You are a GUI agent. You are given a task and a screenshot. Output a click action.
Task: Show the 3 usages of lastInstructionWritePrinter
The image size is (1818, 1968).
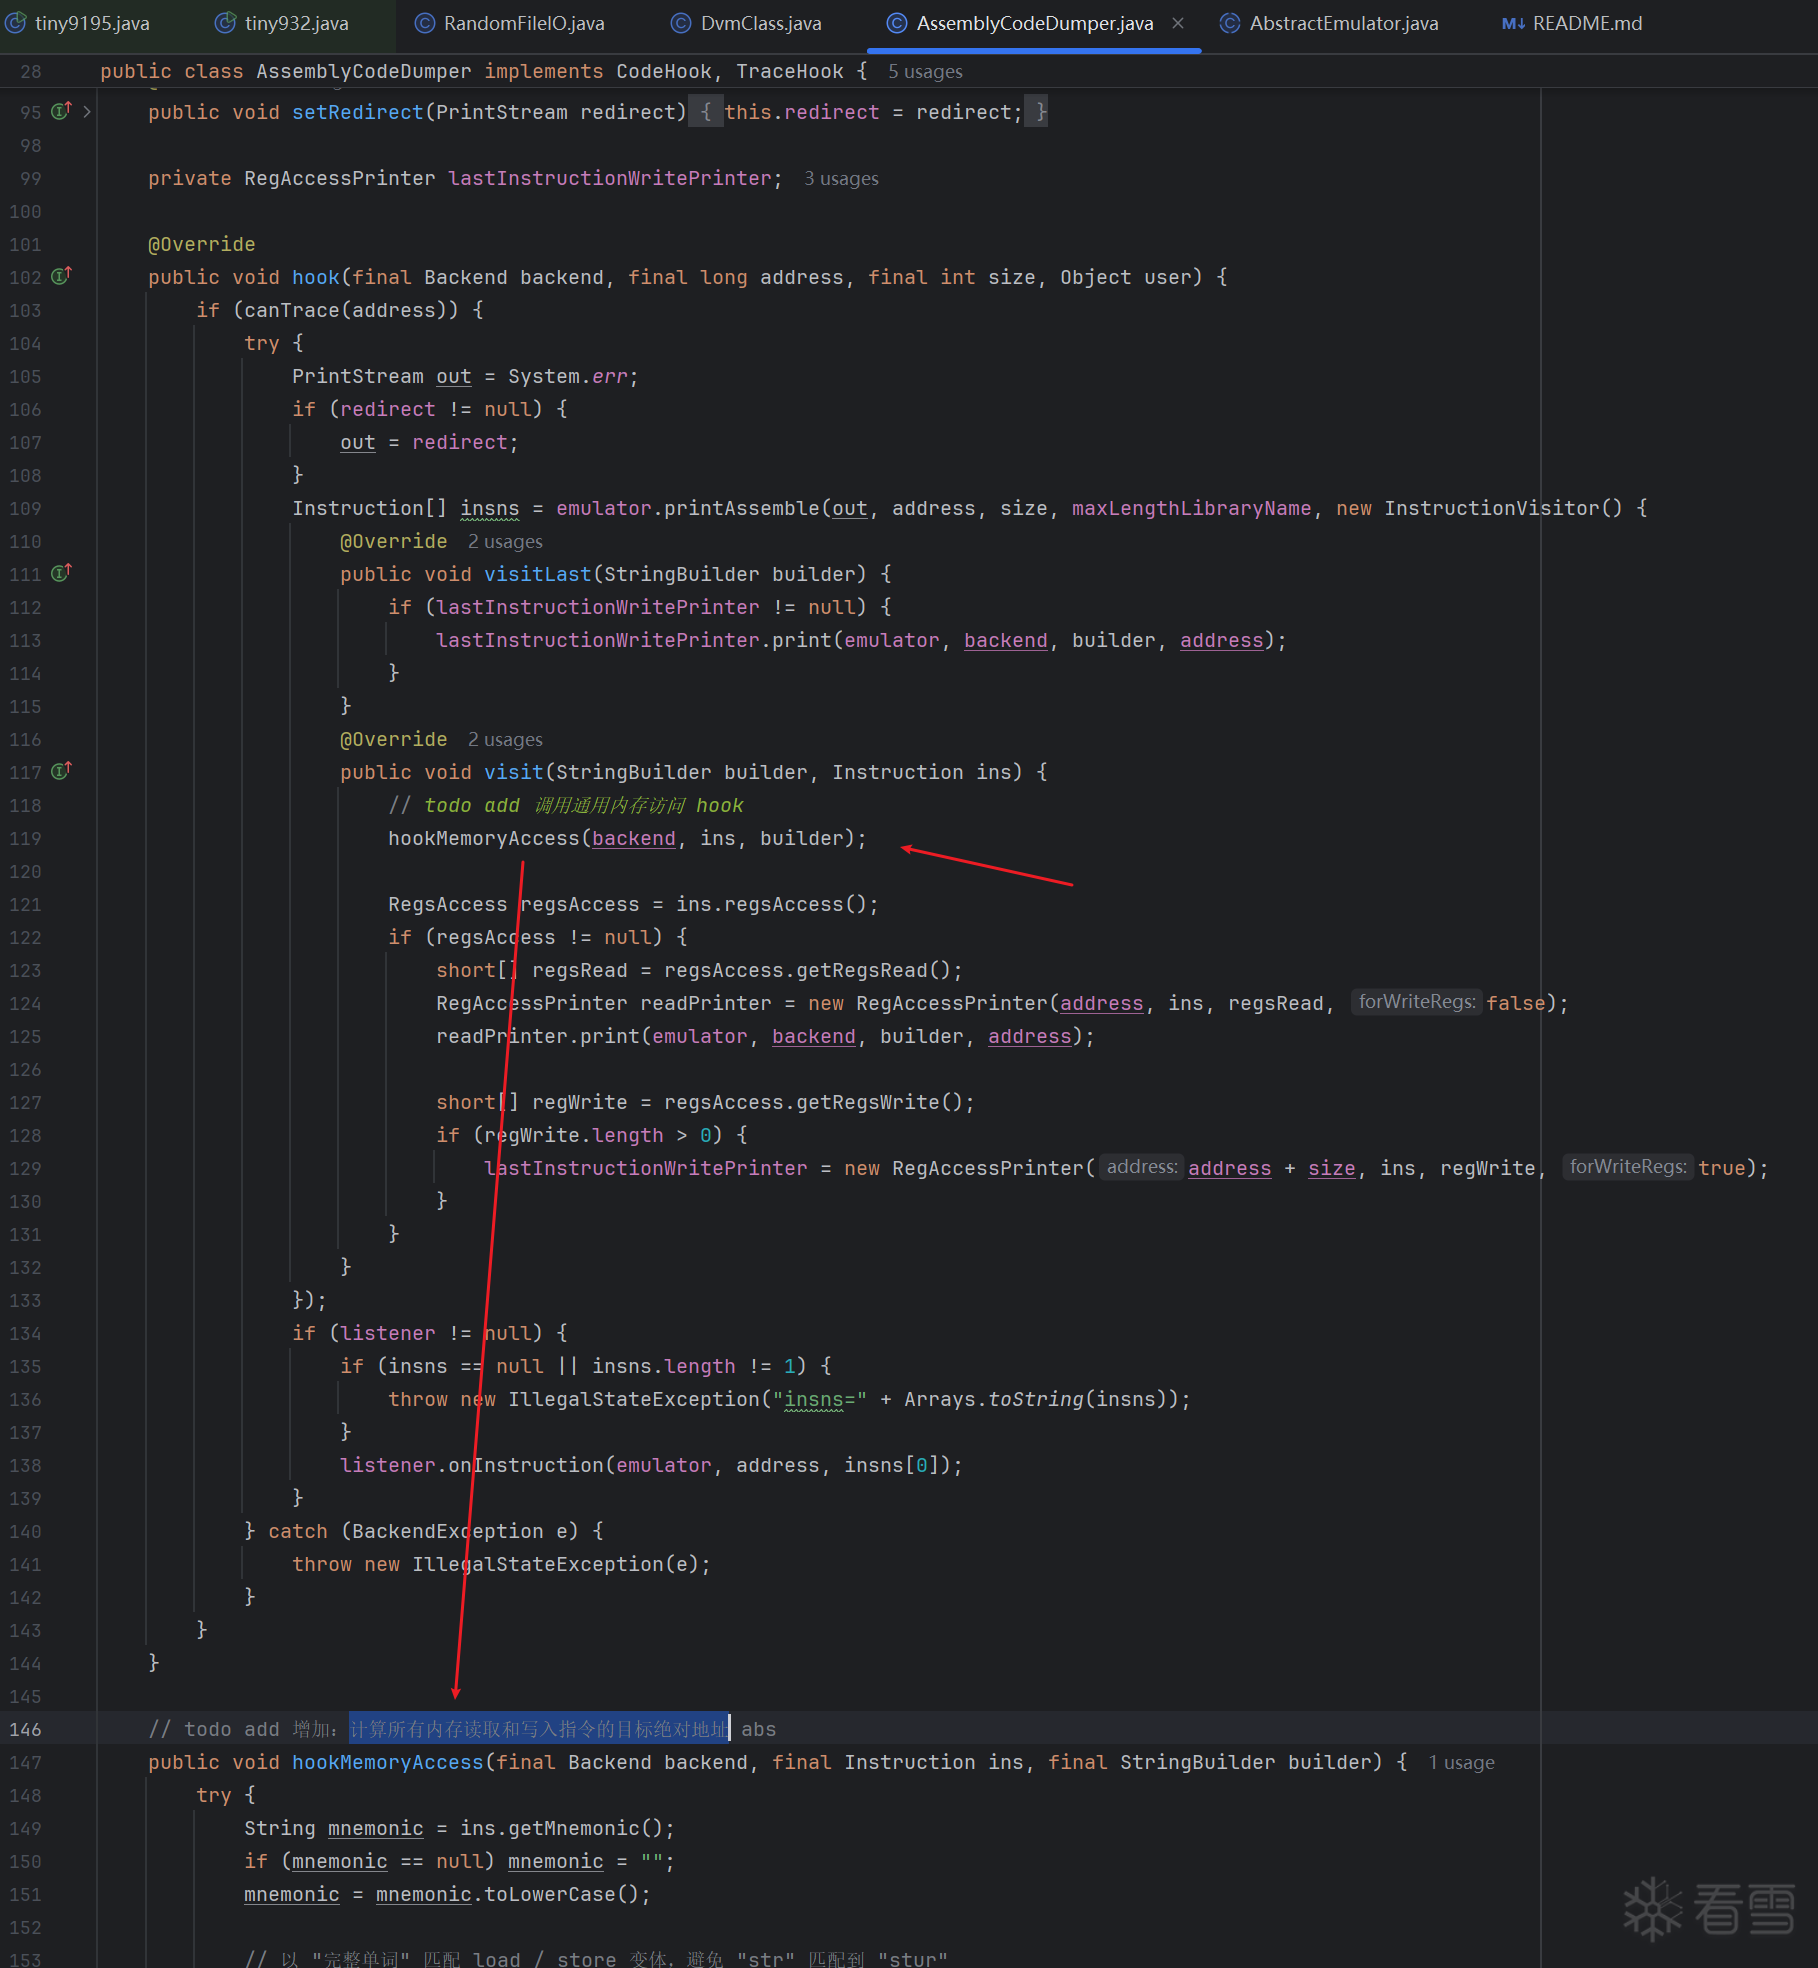841,179
